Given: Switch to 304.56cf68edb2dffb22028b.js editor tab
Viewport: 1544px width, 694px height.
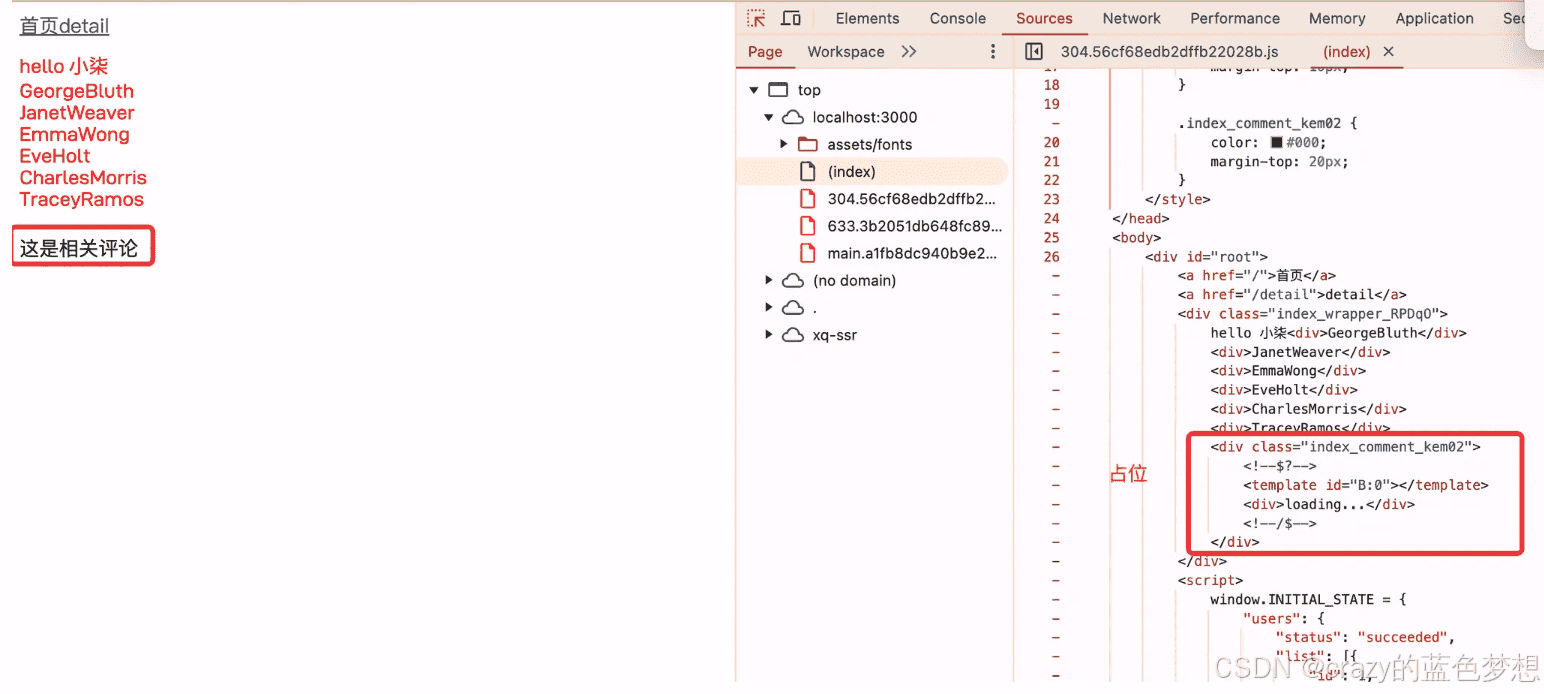Looking at the screenshot, I should [1169, 52].
